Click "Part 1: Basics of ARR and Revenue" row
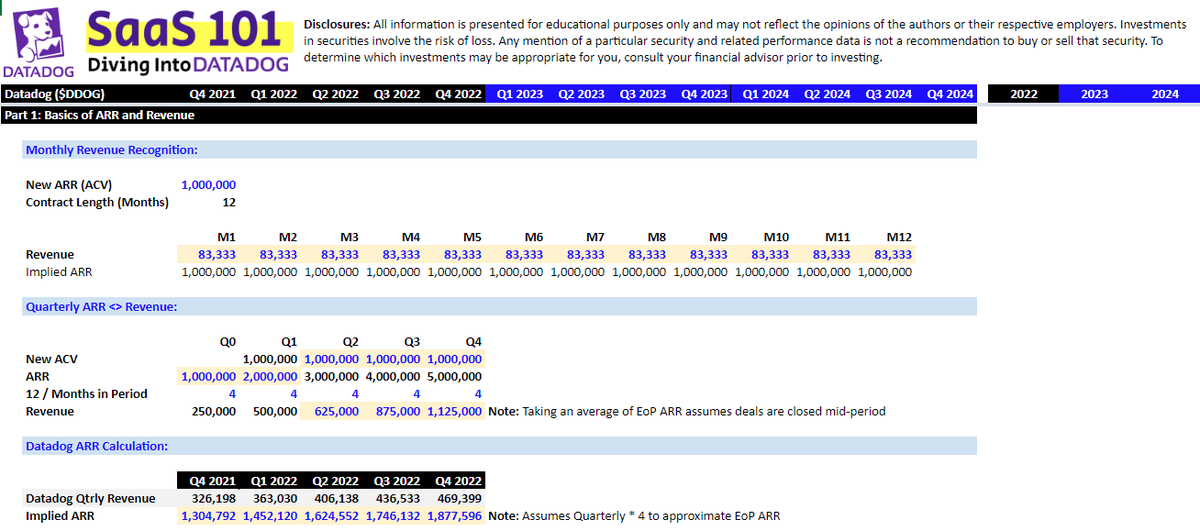Image resolution: width=1200 pixels, height=531 pixels. [x=489, y=115]
